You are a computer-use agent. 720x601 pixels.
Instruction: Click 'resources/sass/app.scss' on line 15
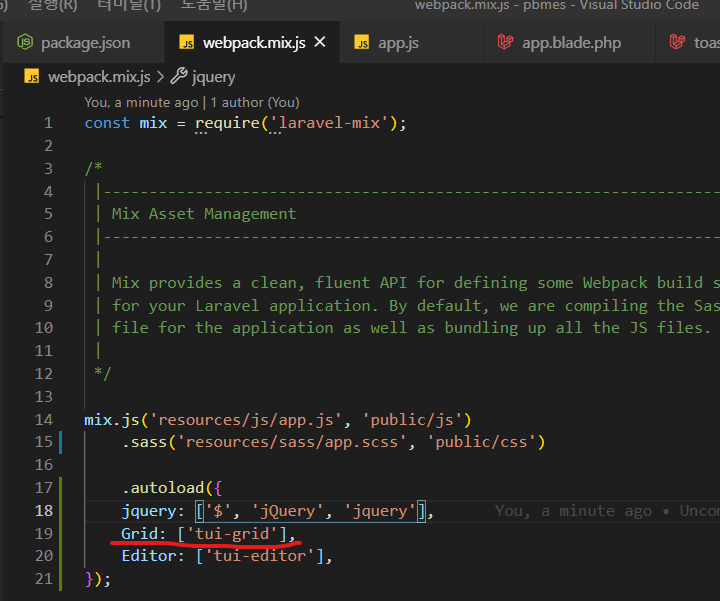(292, 442)
